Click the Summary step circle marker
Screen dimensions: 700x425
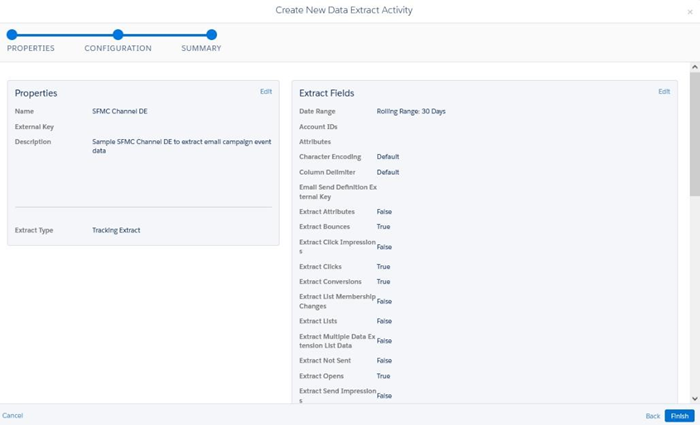[x=211, y=35]
